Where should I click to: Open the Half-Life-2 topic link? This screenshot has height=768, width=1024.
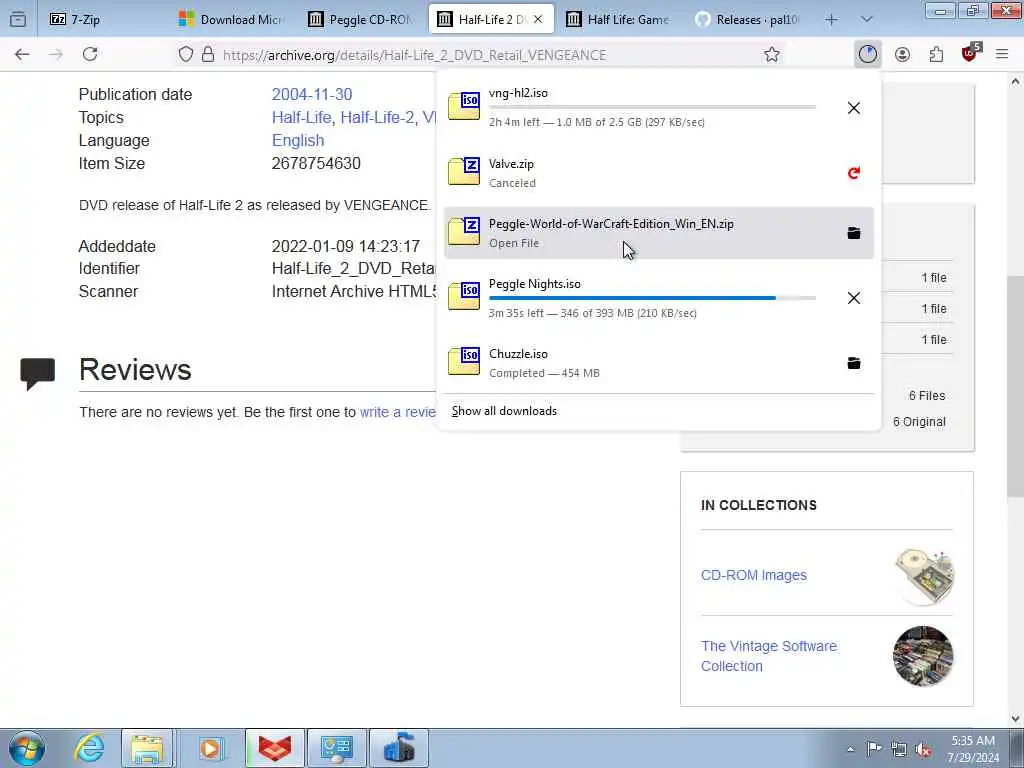tap(377, 118)
